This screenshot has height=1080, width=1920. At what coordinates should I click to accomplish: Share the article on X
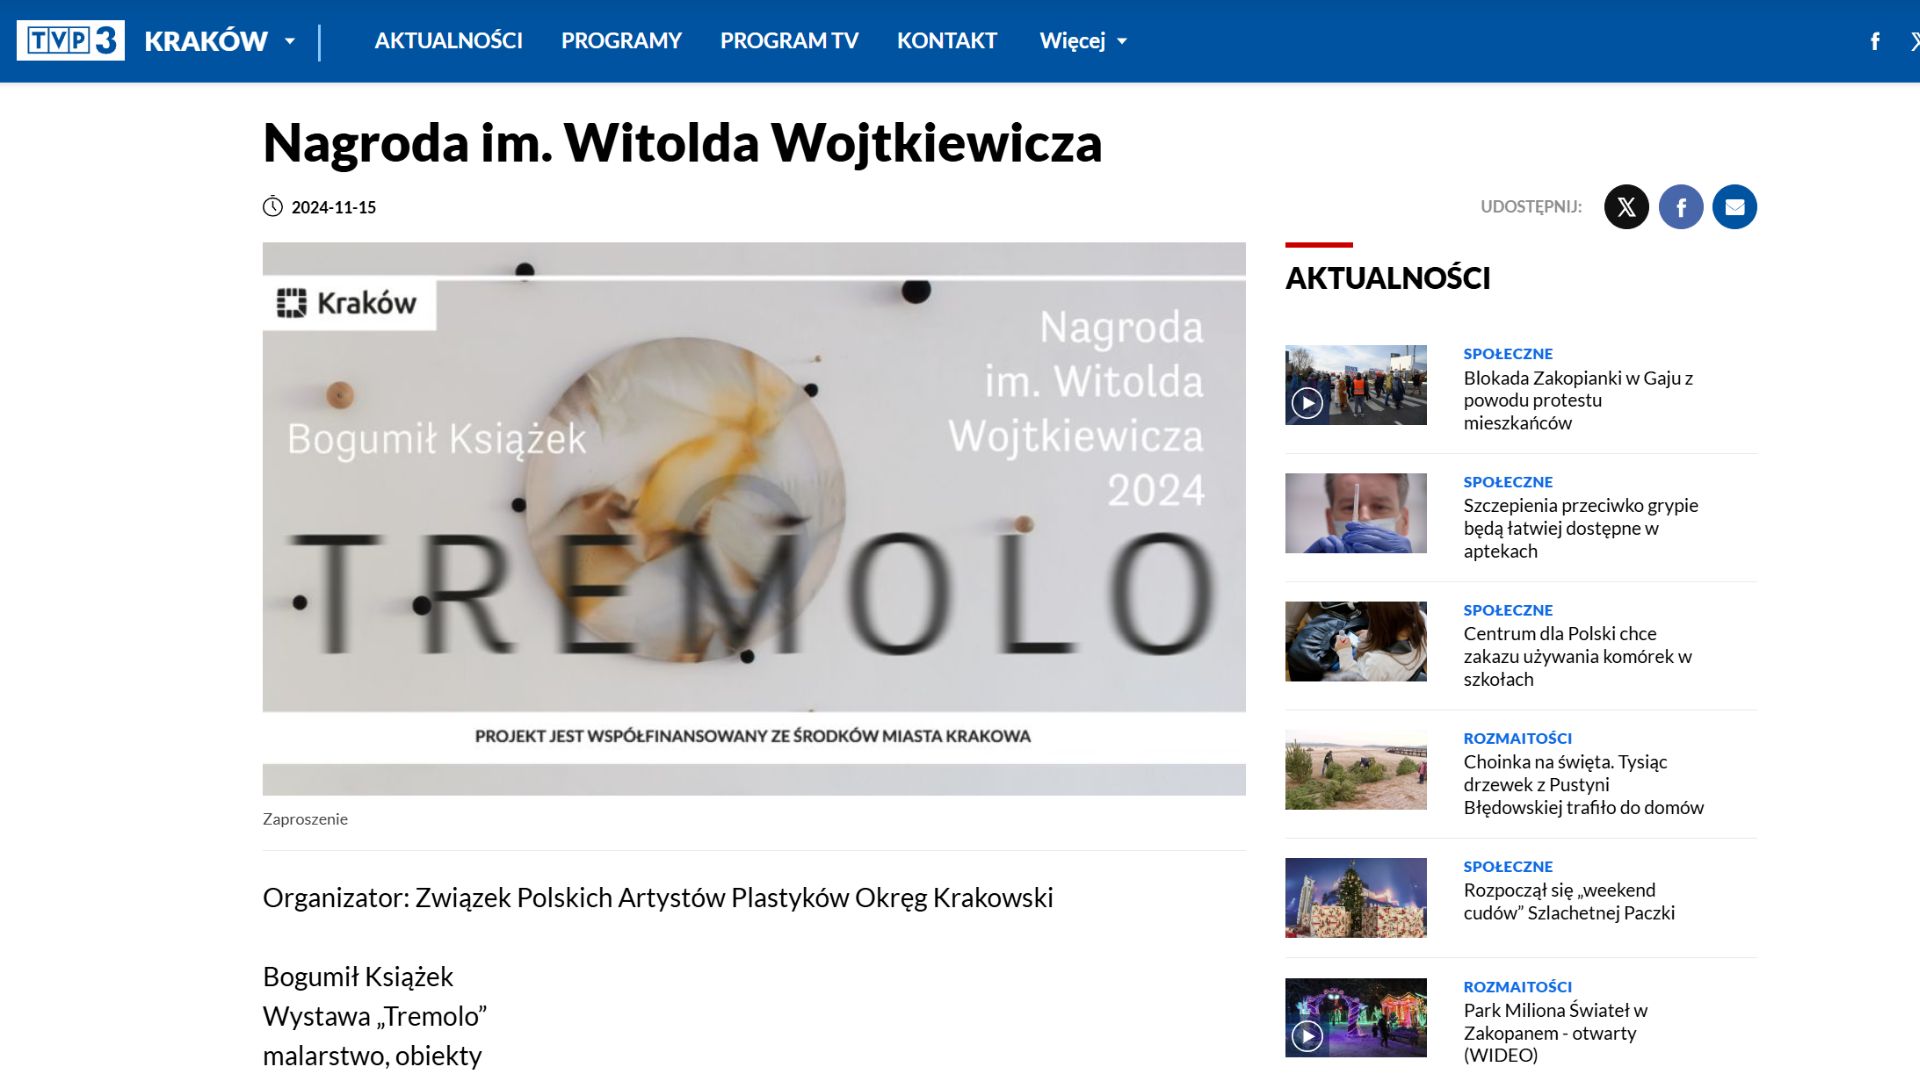[1627, 207]
